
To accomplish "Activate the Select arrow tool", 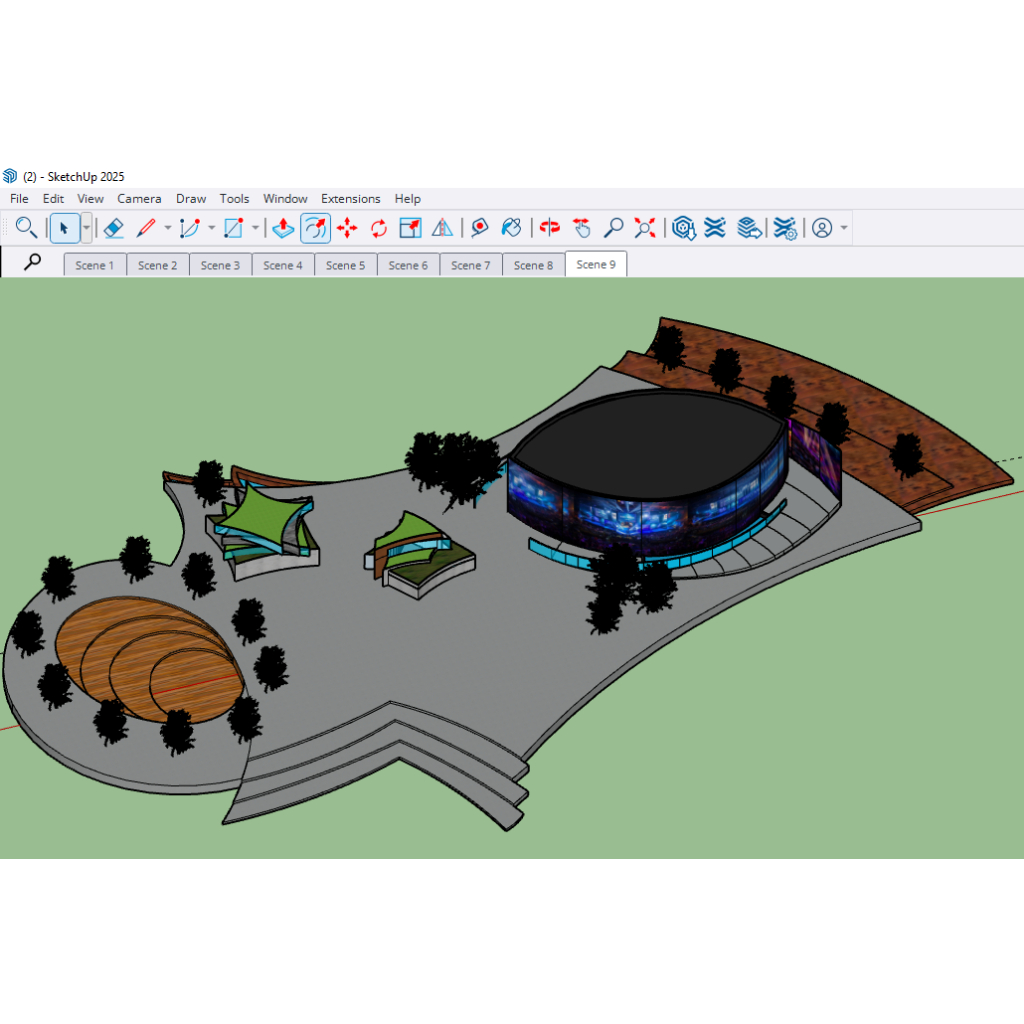I will [64, 228].
